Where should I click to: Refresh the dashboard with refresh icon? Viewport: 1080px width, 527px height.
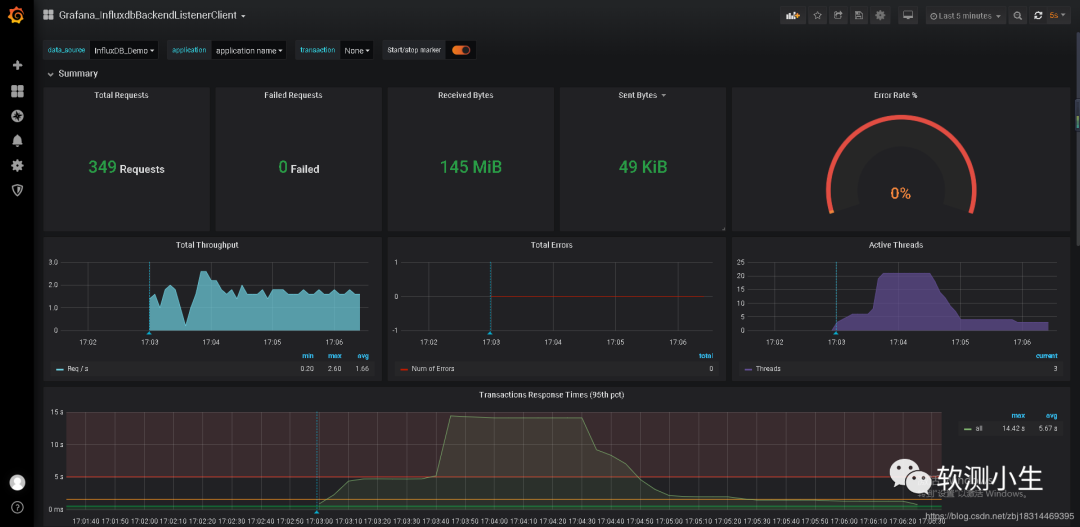(1038, 16)
